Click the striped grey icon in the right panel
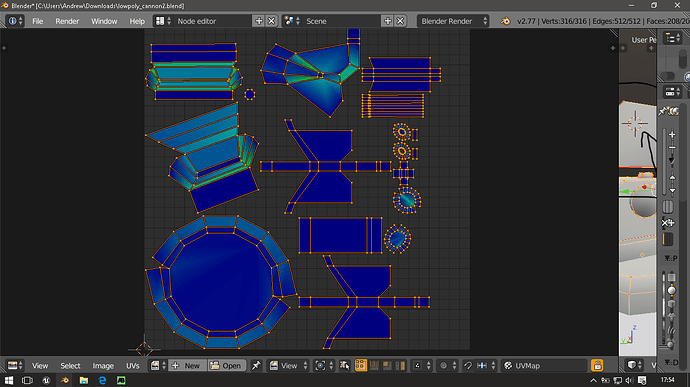 point(668,207)
